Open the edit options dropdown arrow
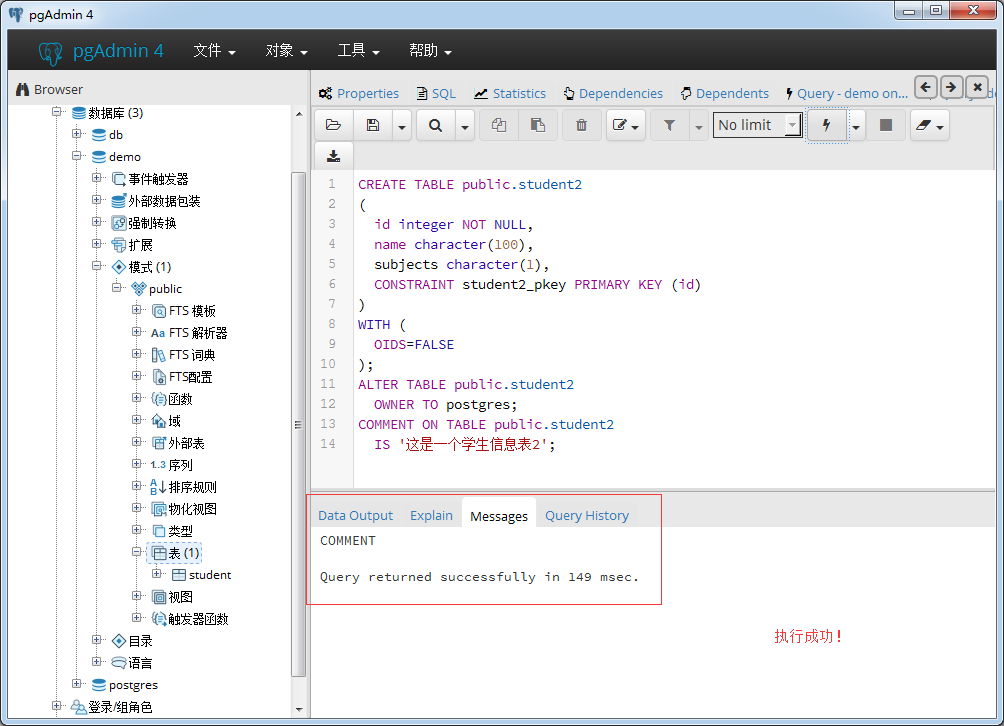1004x726 pixels. [x=635, y=125]
